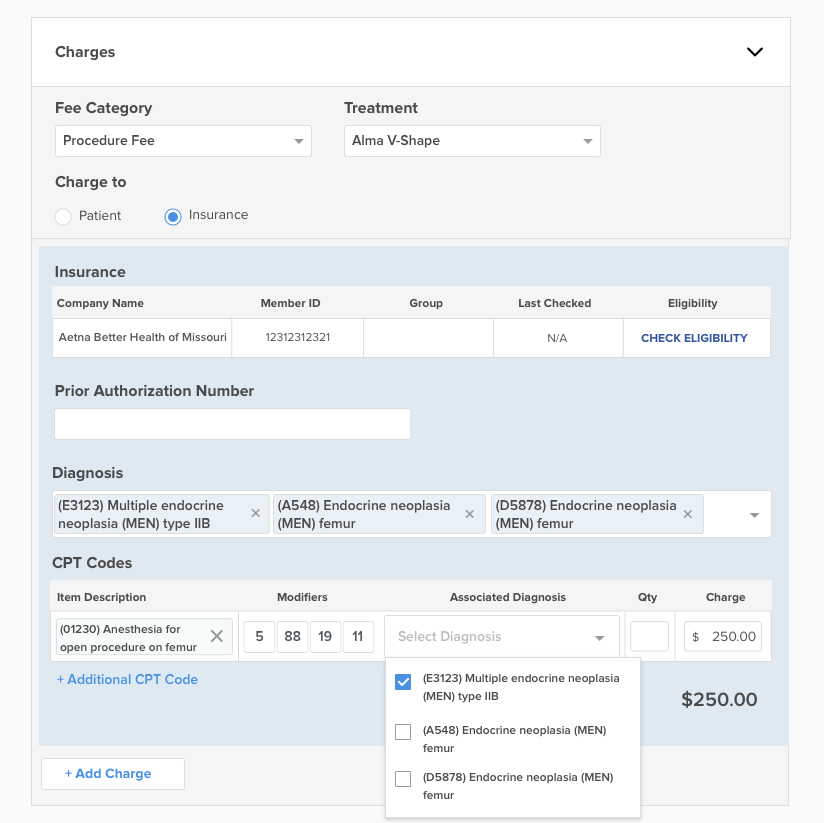Click the Modifiers column header
The height and width of the screenshot is (823, 824).
pyautogui.click(x=302, y=597)
